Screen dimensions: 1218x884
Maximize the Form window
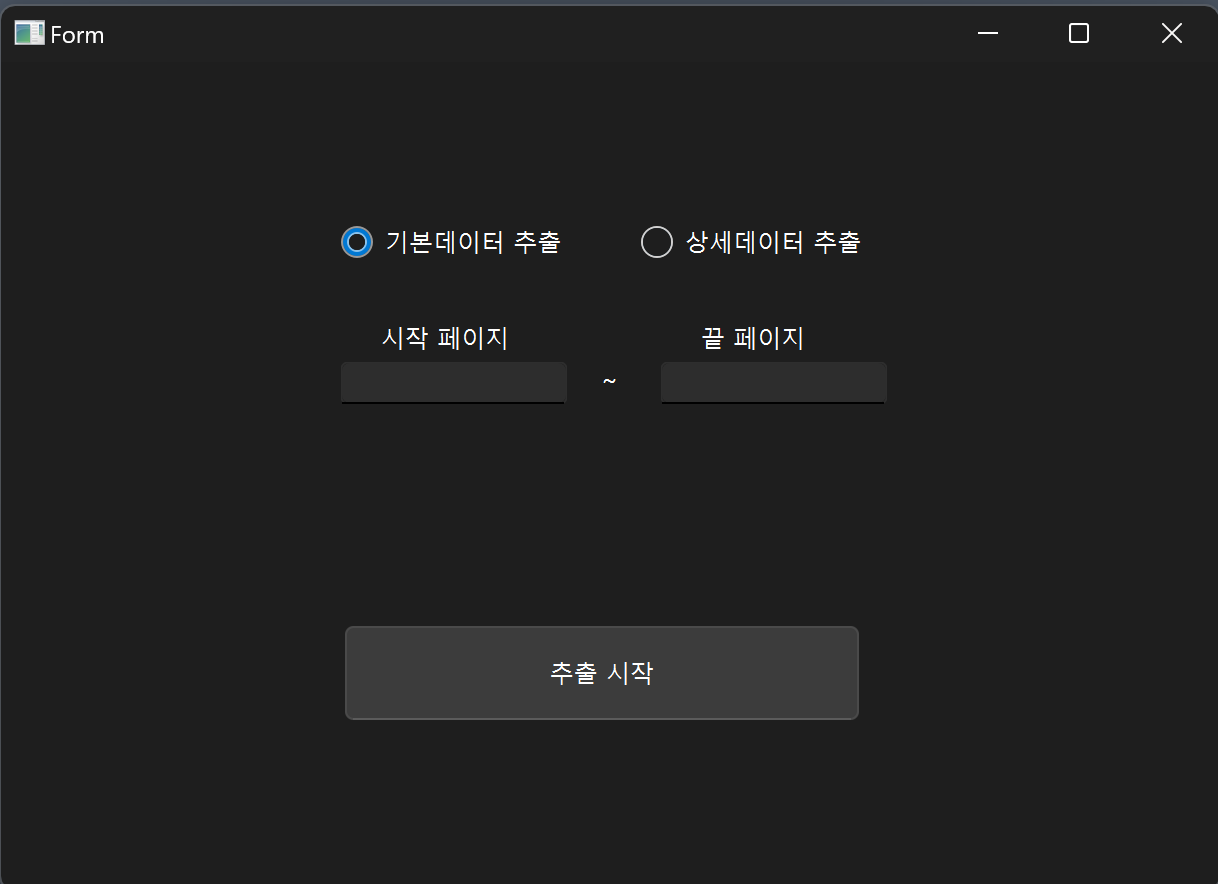(x=1078, y=33)
